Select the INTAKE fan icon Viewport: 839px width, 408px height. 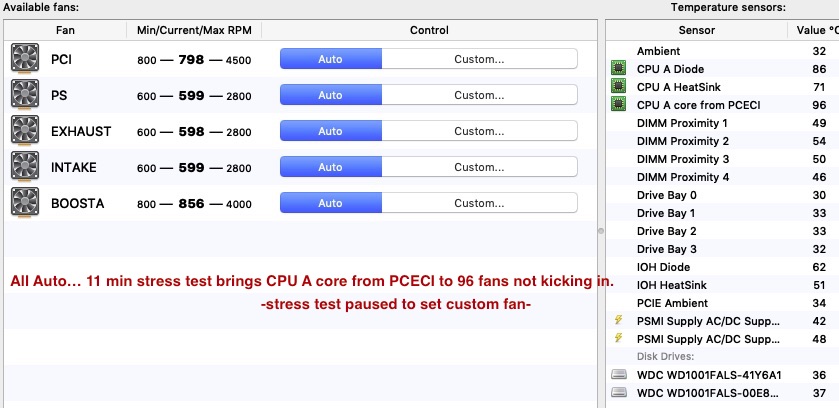[x=25, y=167]
